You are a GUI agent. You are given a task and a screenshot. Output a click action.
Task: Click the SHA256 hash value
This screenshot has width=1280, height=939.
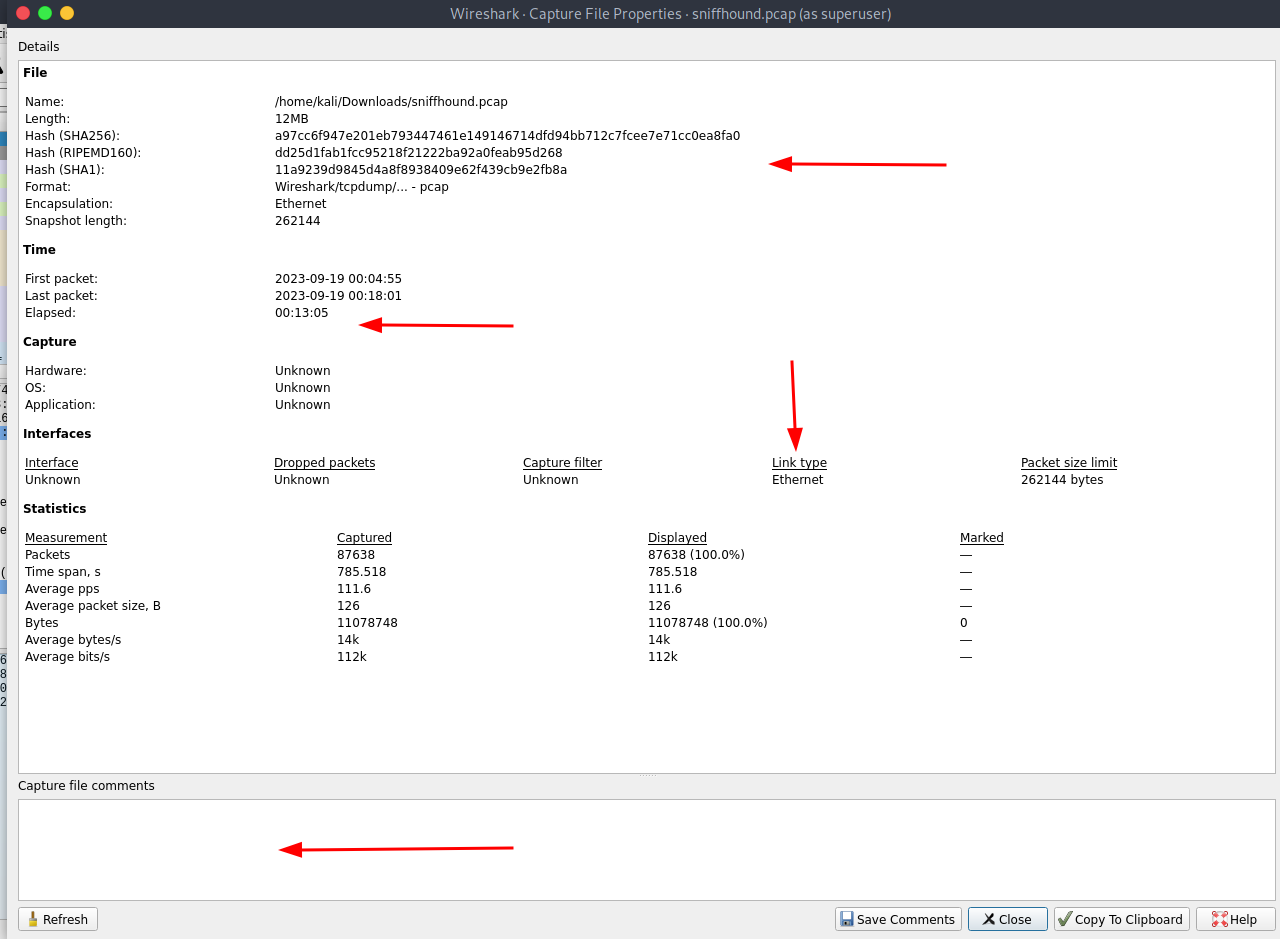click(507, 136)
